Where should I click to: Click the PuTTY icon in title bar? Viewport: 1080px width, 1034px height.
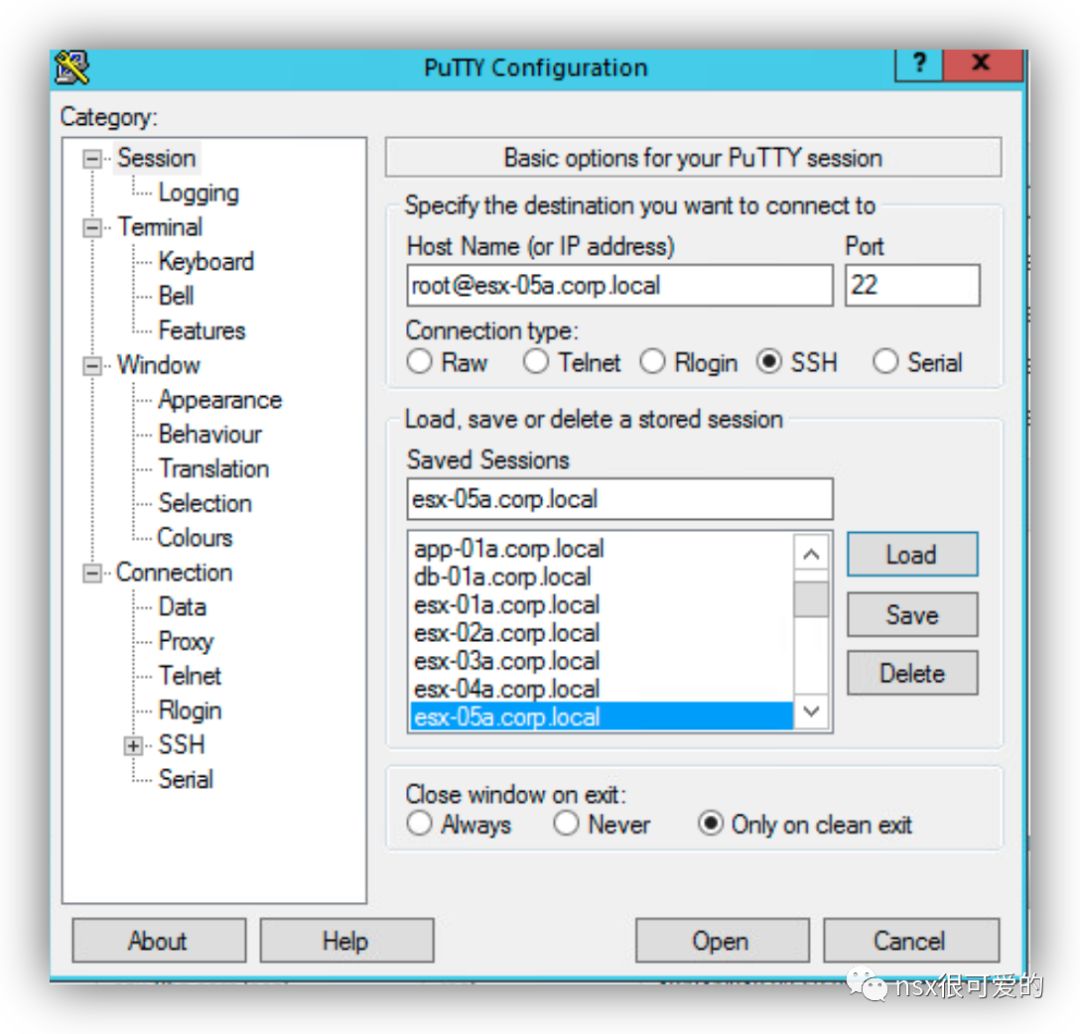pos(72,68)
